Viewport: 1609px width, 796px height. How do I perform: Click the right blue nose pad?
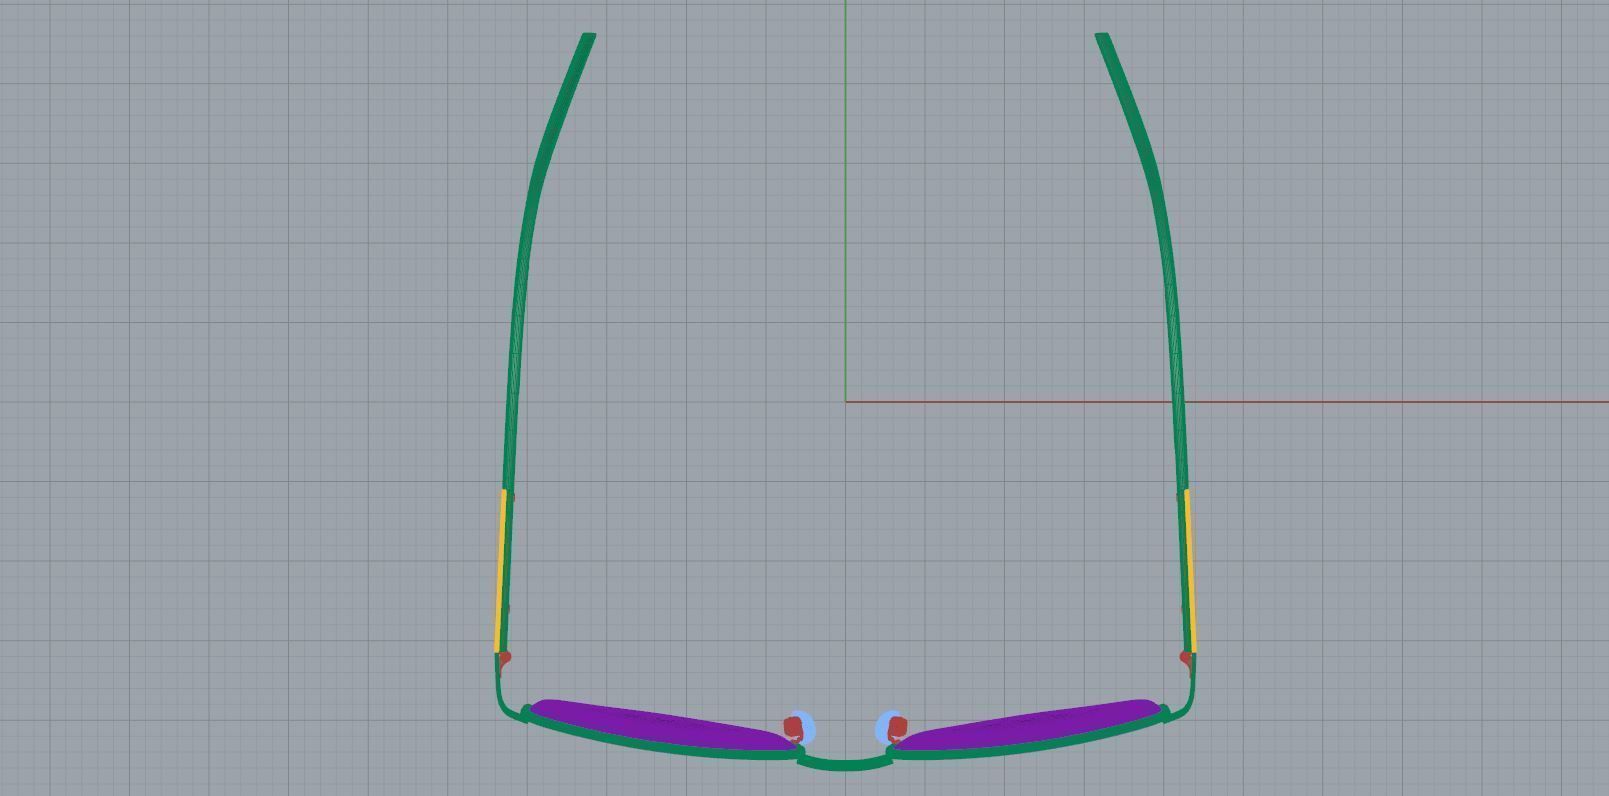(x=883, y=727)
